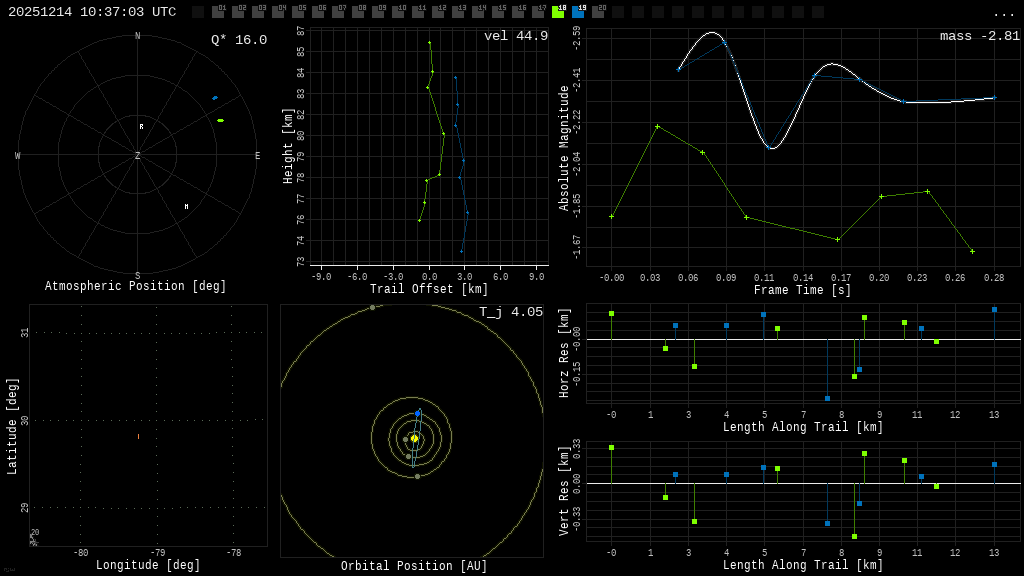The height and width of the screenshot is (576, 1024).
Task: Click the station 05 box
Action: pos(298,12)
